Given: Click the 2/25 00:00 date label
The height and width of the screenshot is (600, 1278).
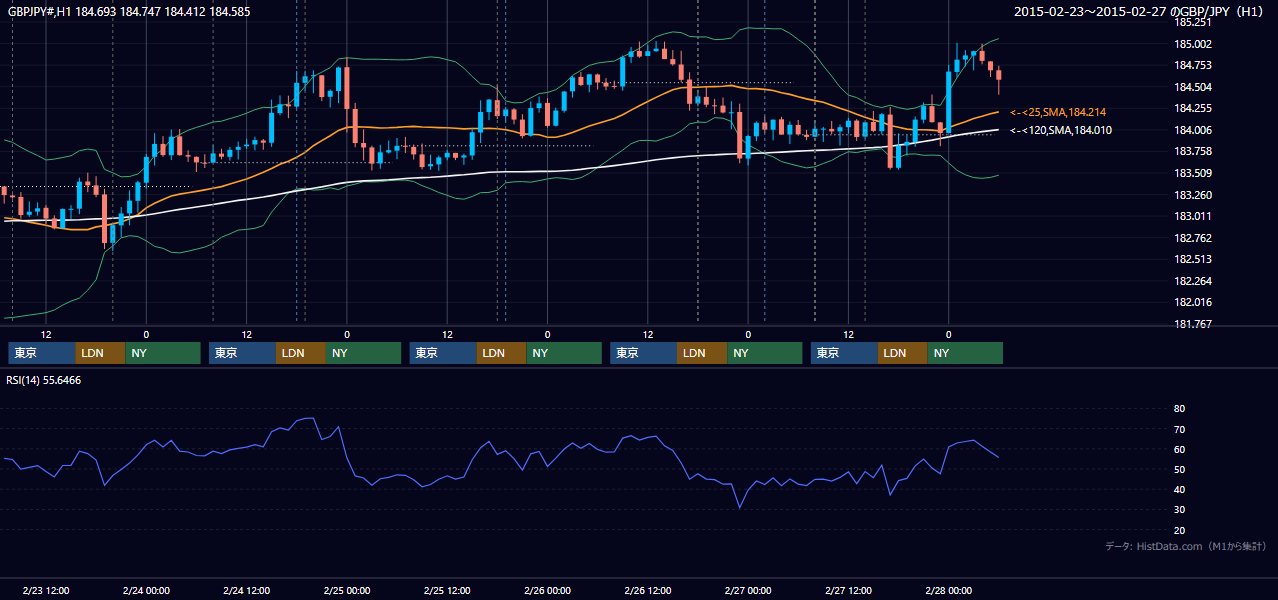Looking at the screenshot, I should [x=347, y=591].
